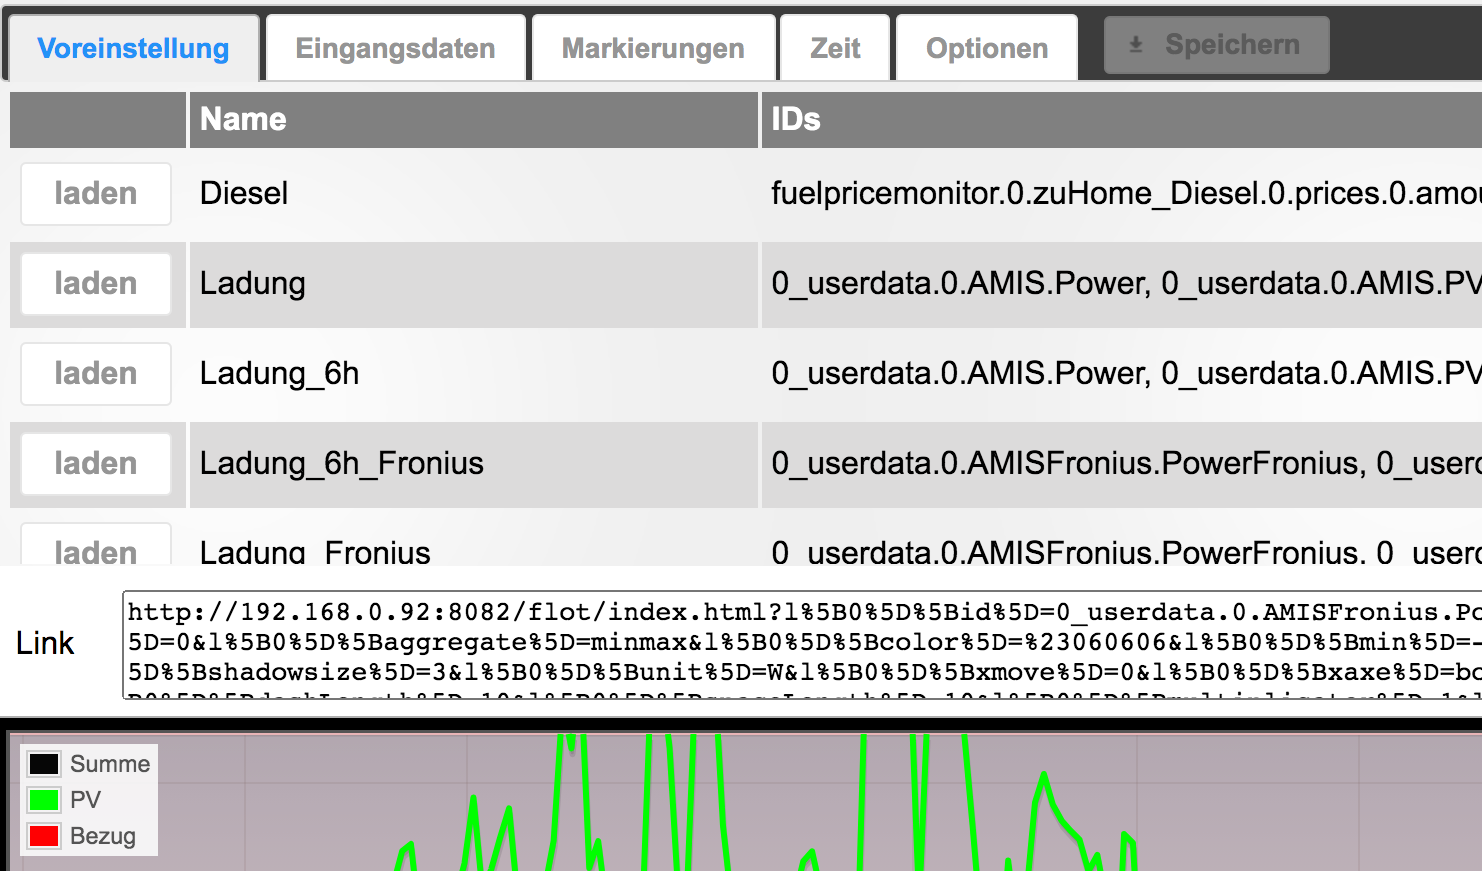Load the Ladung_6h preset
This screenshot has height=871, width=1482.
[96, 374]
